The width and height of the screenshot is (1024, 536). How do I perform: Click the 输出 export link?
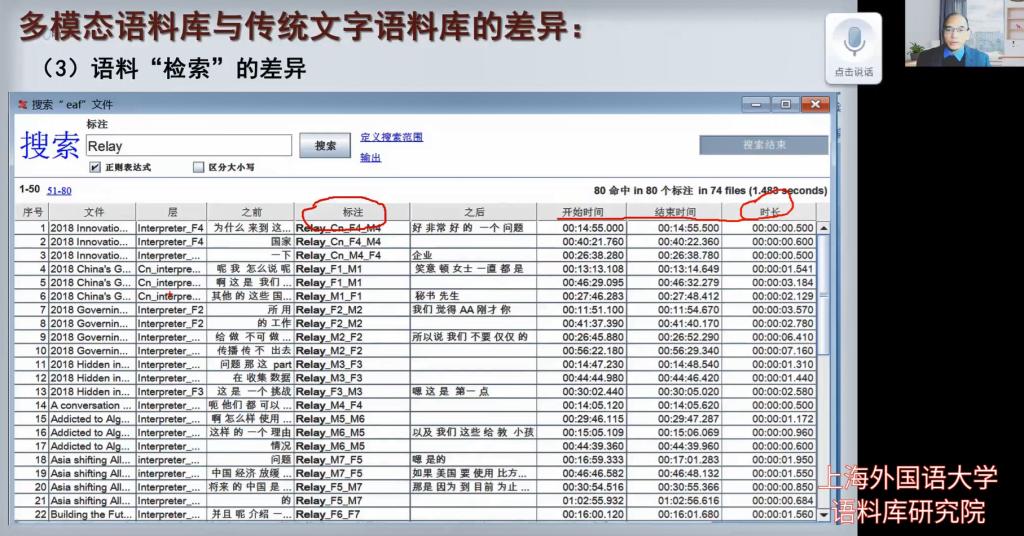click(370, 157)
